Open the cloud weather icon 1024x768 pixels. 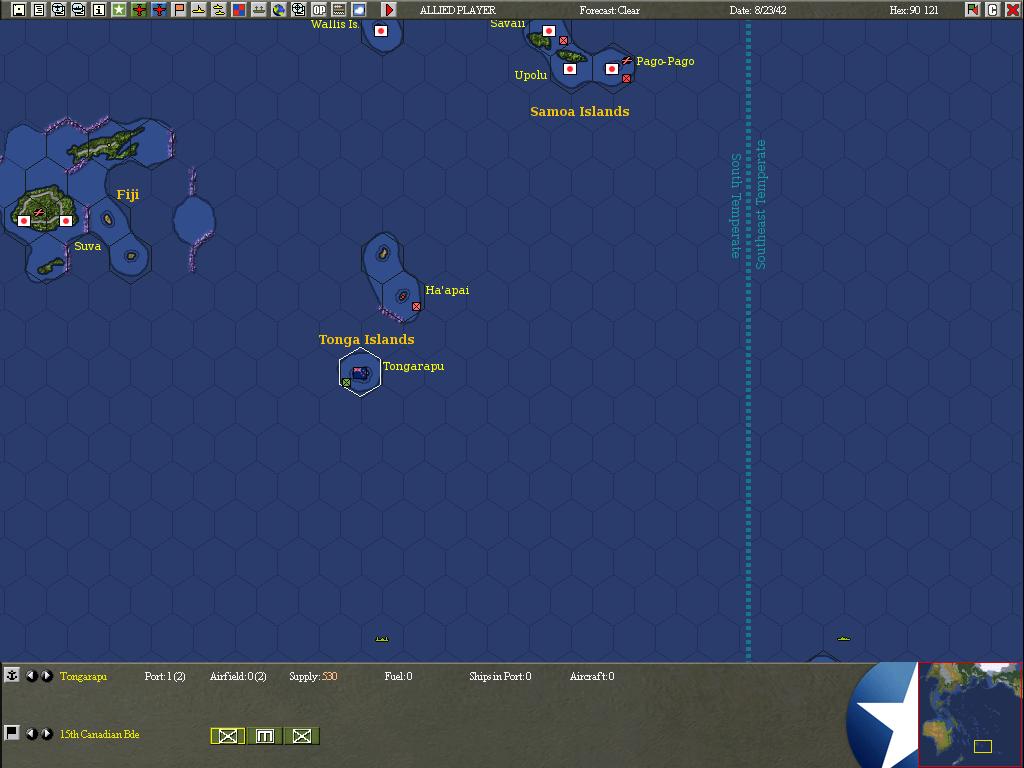point(359,10)
